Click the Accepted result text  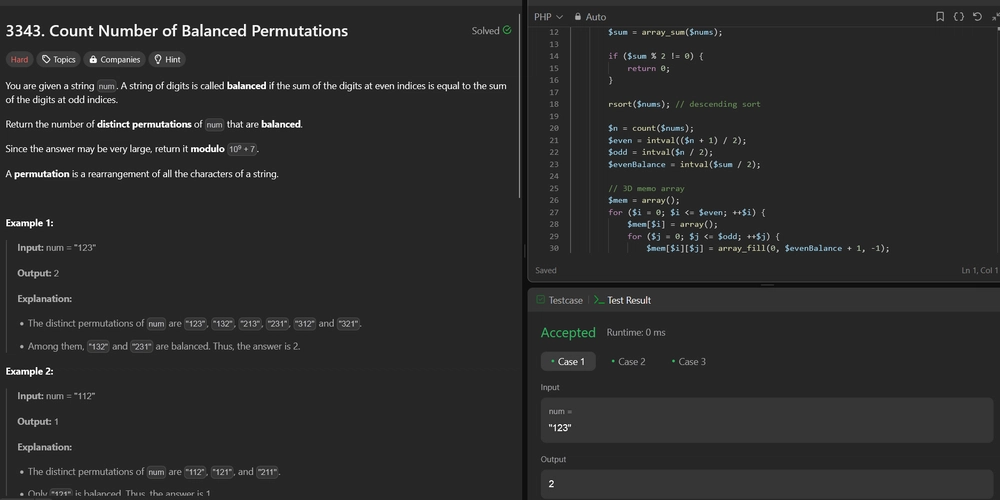point(568,332)
